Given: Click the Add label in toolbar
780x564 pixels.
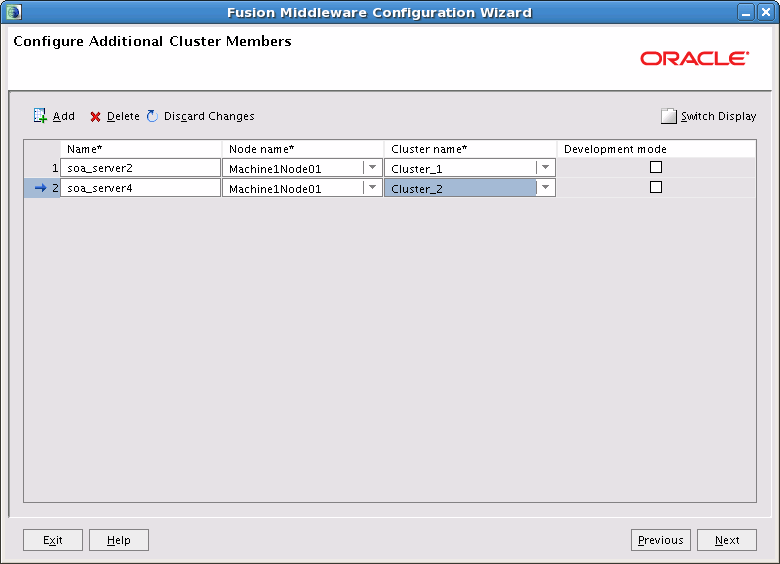Looking at the screenshot, I should (64, 116).
